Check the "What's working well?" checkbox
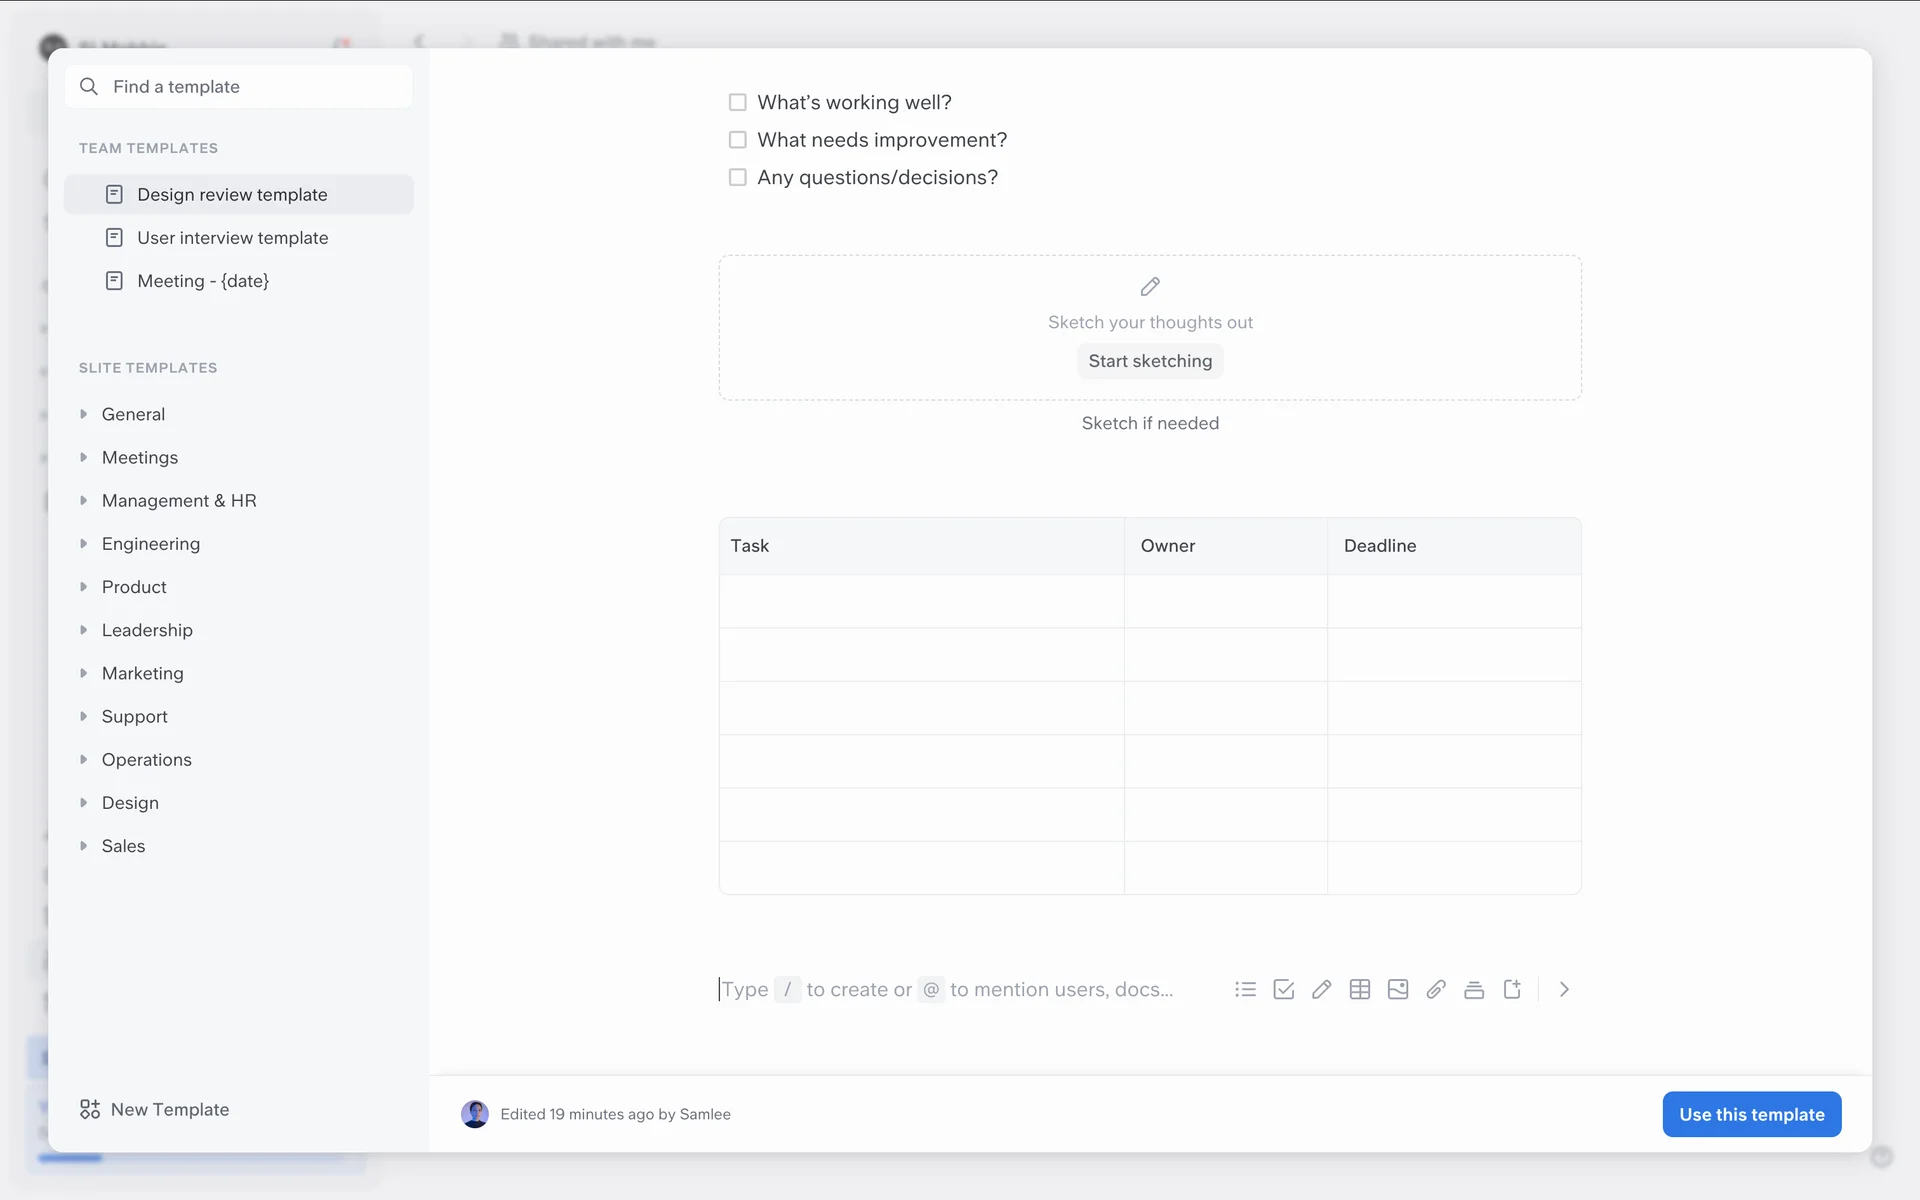This screenshot has height=1200, width=1920. click(x=737, y=102)
